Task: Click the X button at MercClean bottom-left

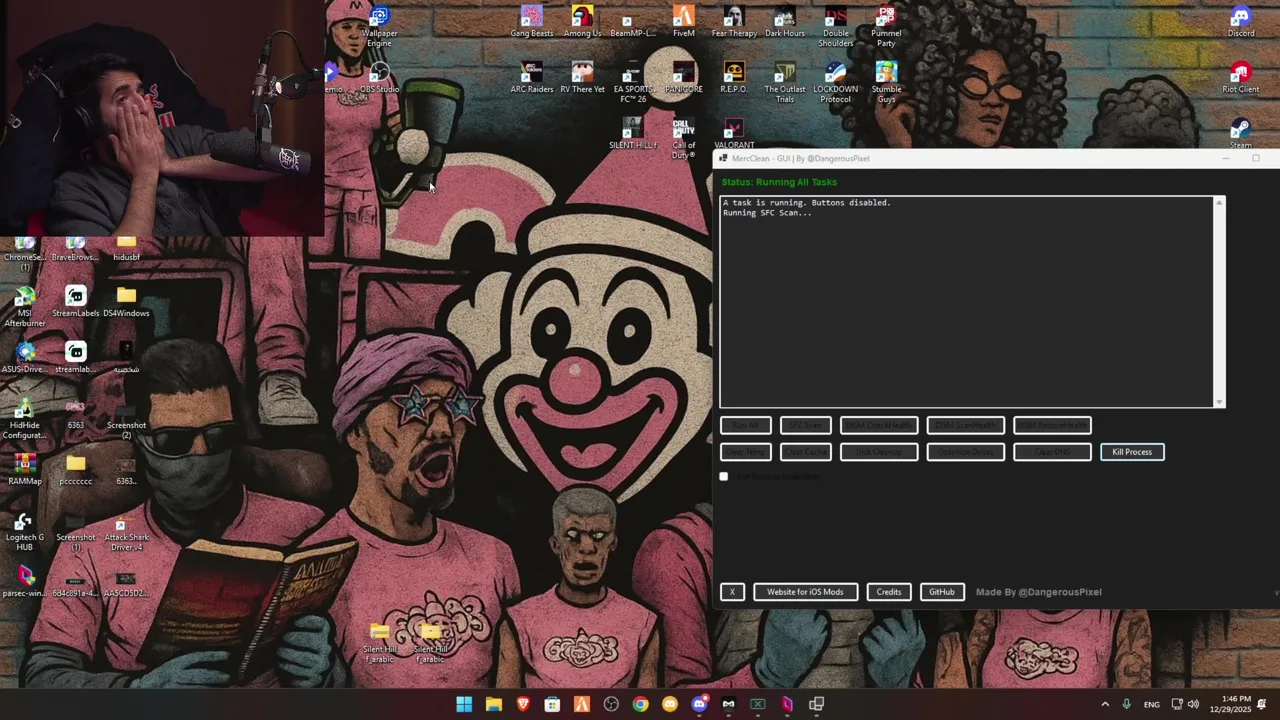Action: click(x=732, y=592)
